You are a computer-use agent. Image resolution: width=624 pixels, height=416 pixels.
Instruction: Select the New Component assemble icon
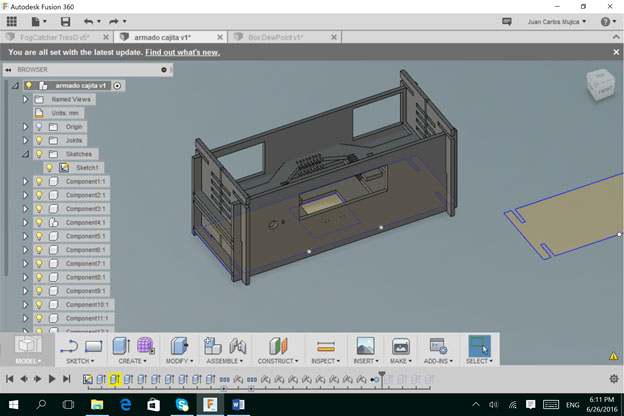(x=213, y=346)
